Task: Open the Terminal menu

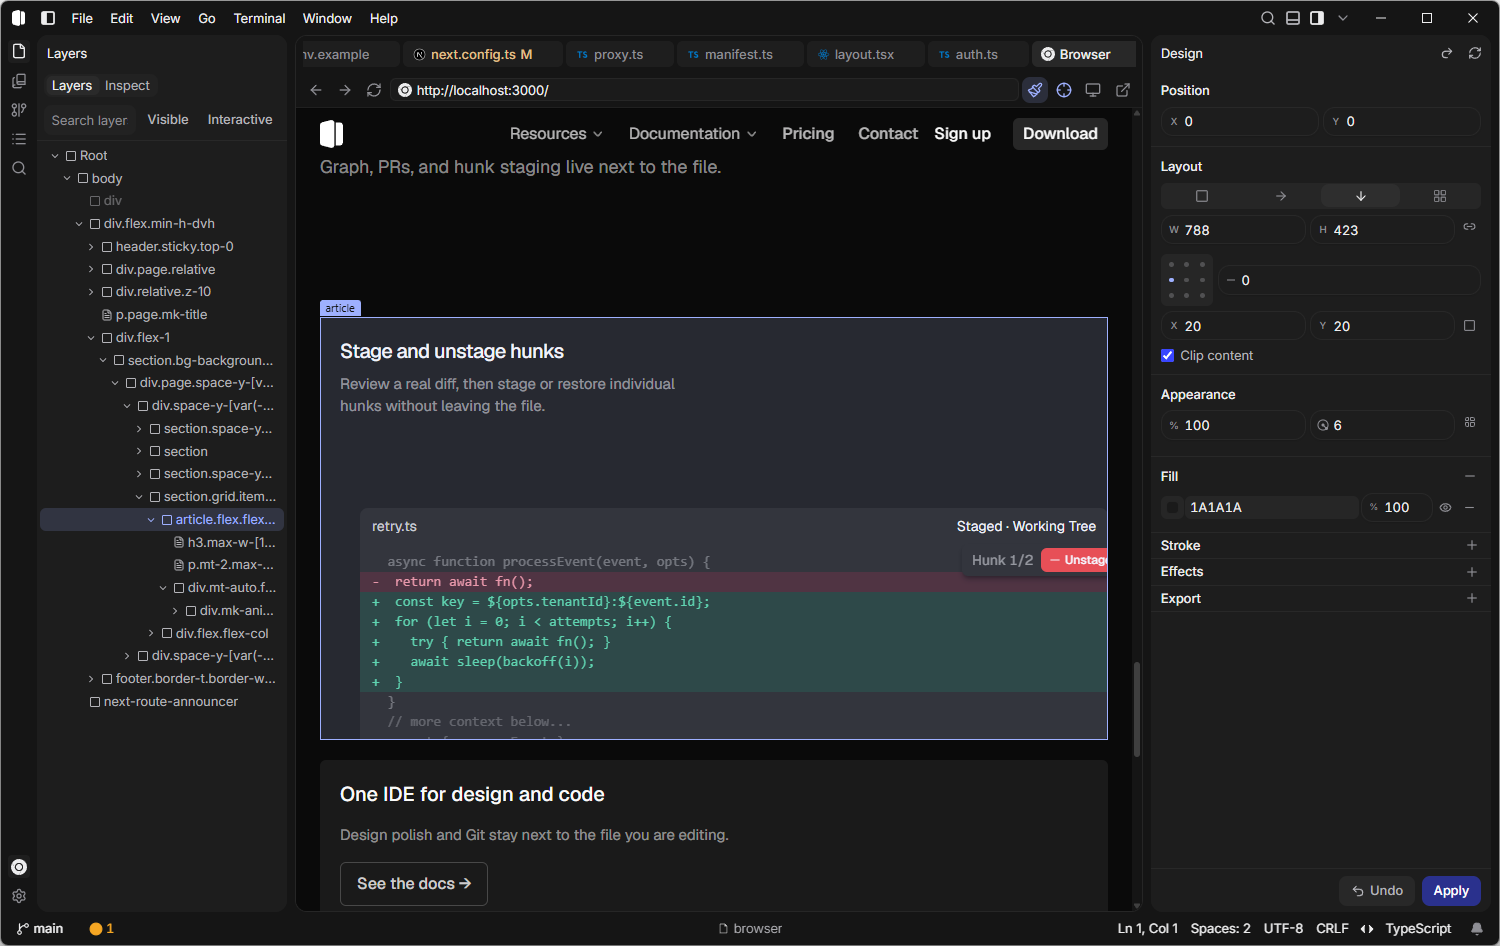Action: [259, 18]
